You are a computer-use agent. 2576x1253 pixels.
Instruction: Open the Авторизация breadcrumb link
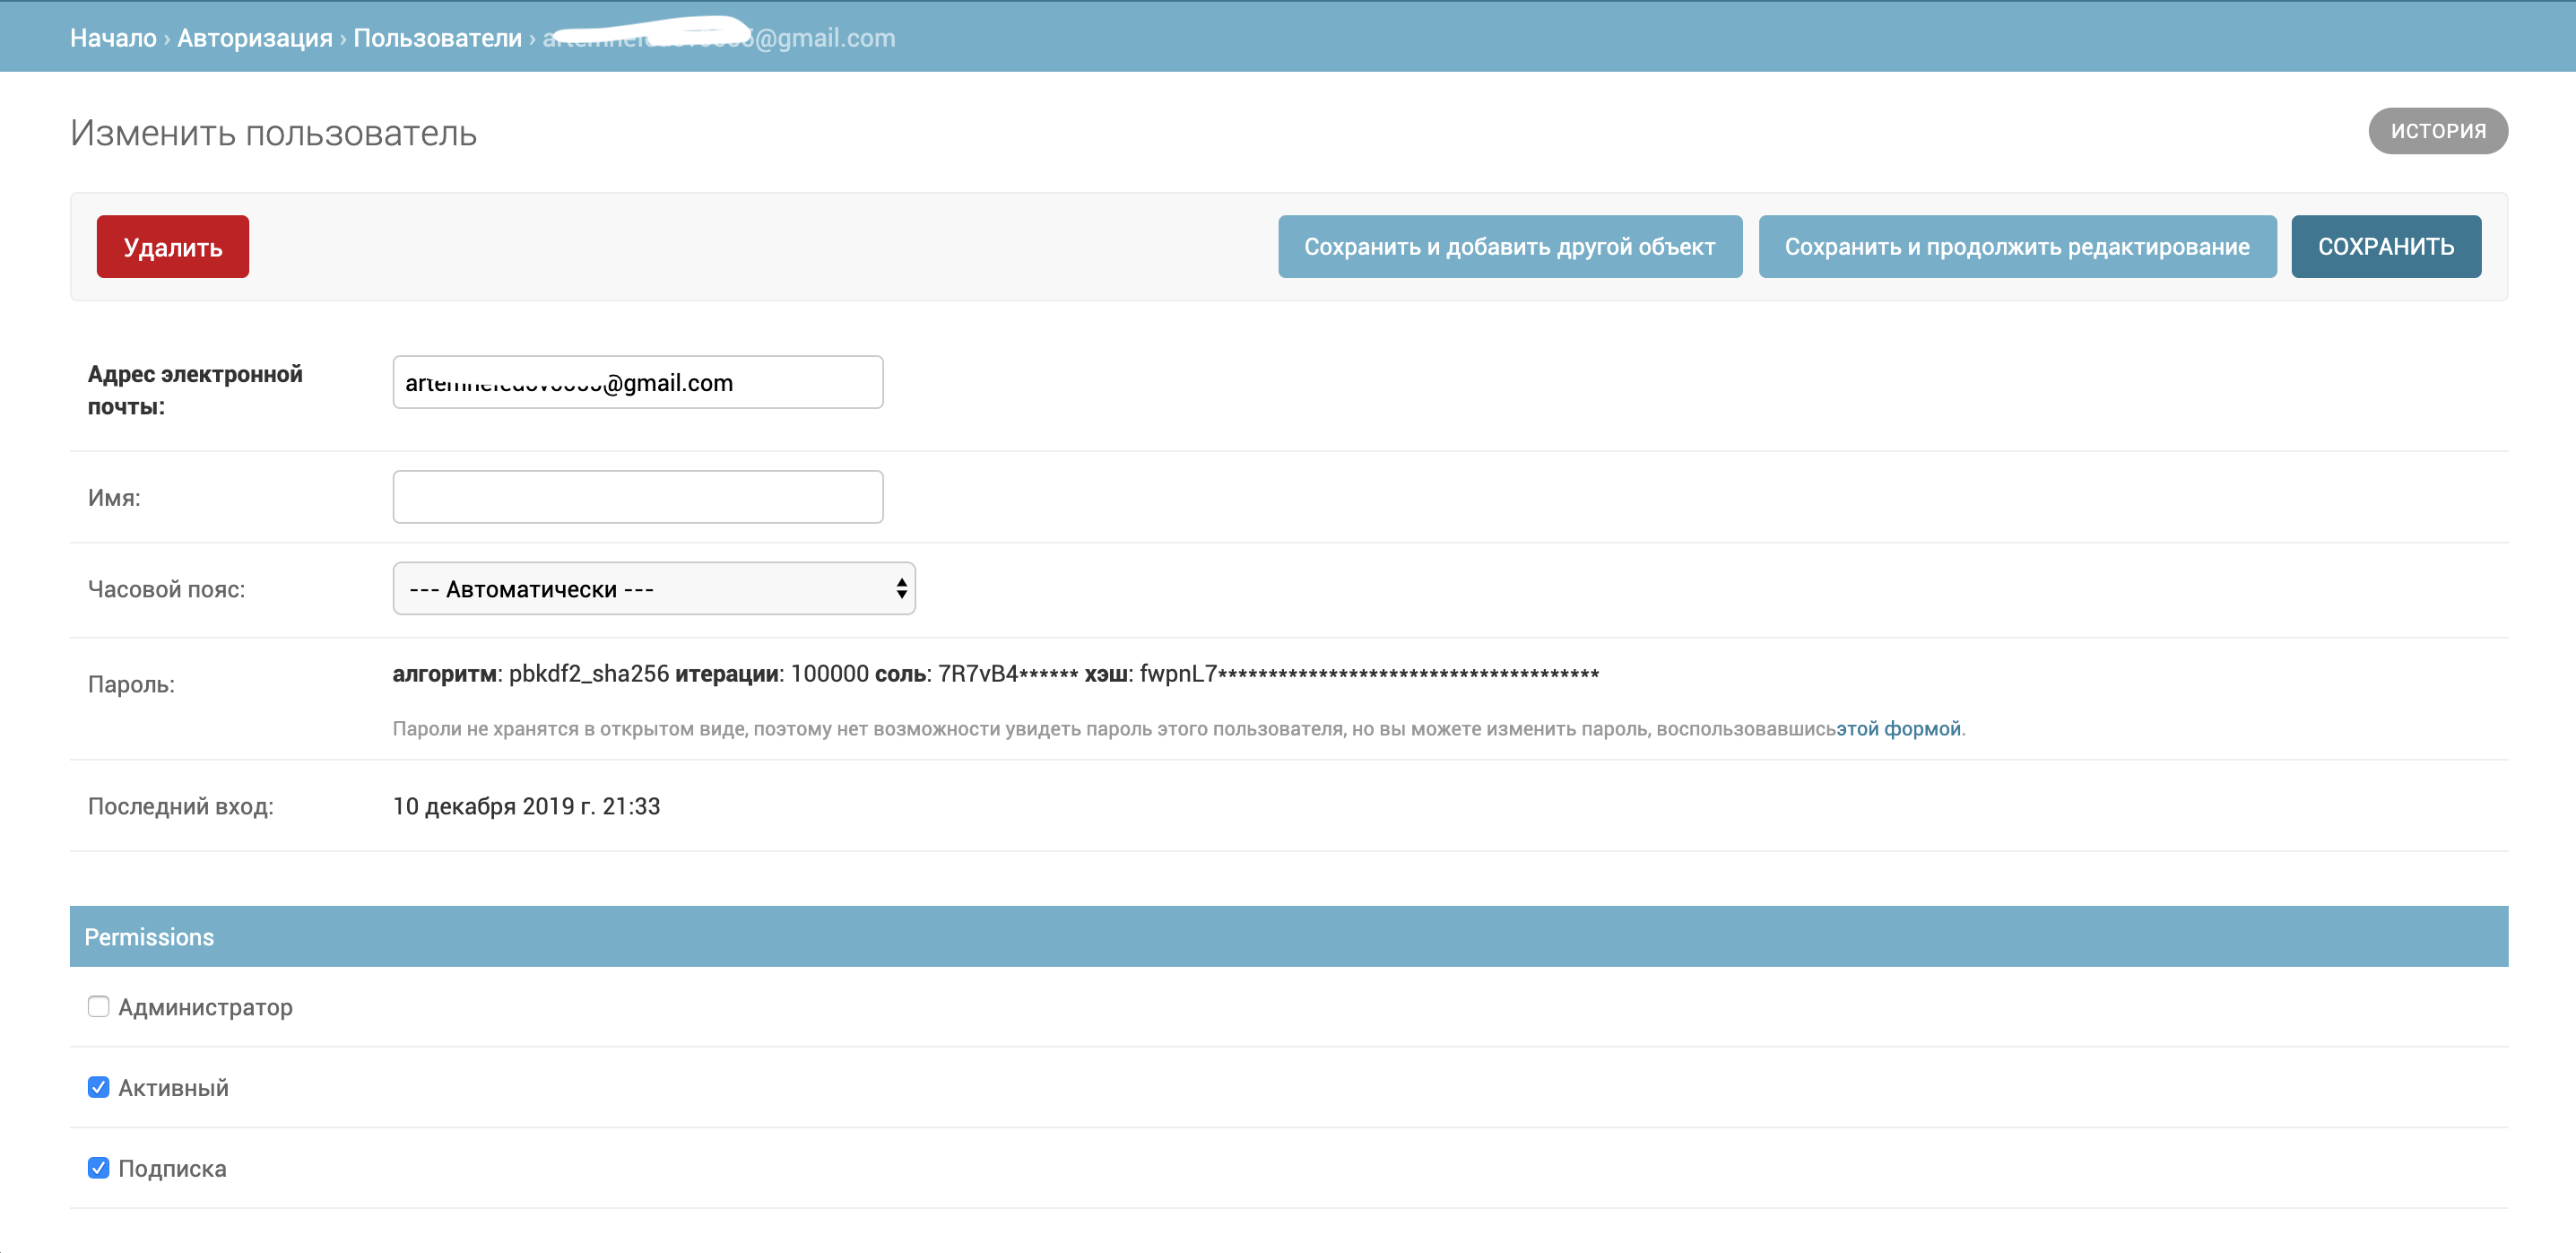(254, 38)
